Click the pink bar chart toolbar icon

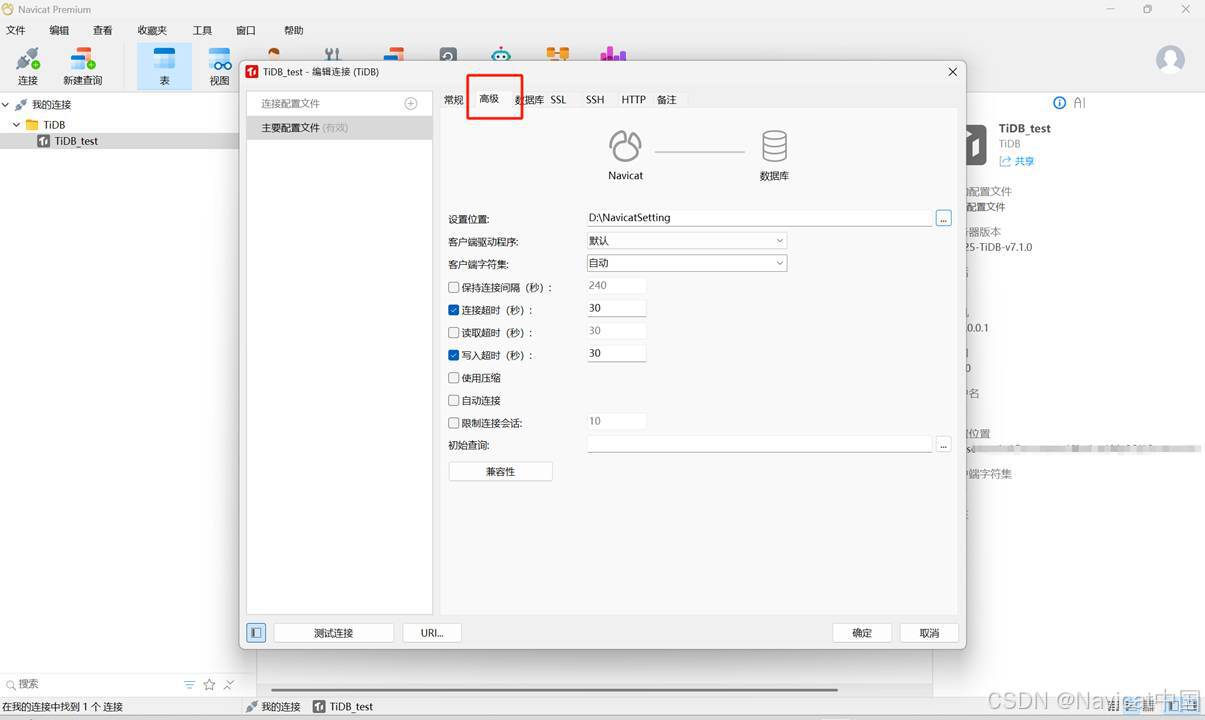(x=613, y=54)
